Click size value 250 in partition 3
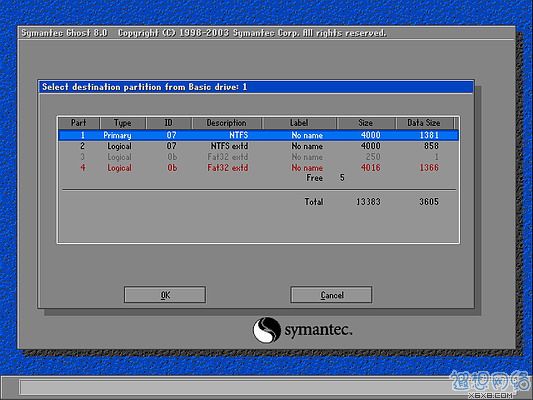The image size is (533, 400). pyautogui.click(x=373, y=157)
